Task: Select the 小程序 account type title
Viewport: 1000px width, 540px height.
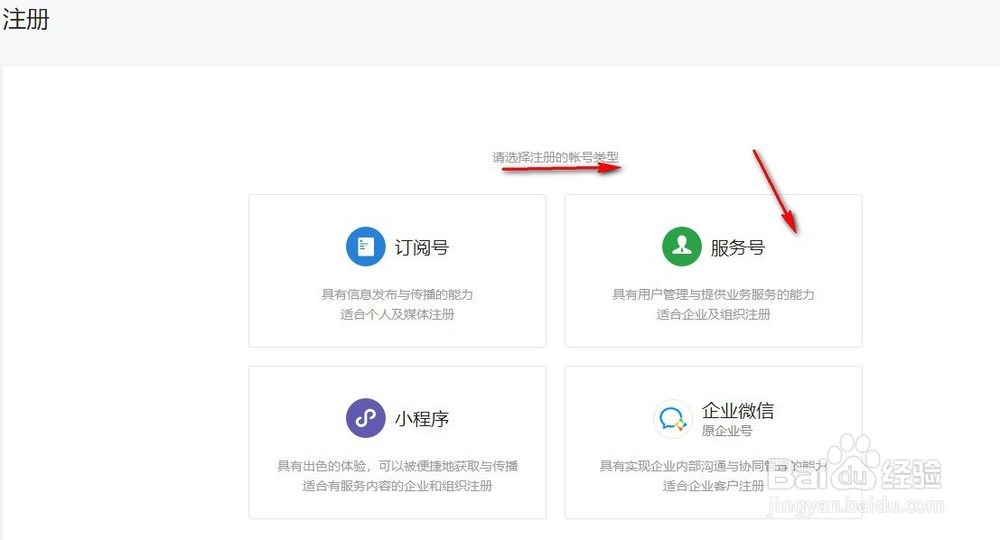Action: 422,419
